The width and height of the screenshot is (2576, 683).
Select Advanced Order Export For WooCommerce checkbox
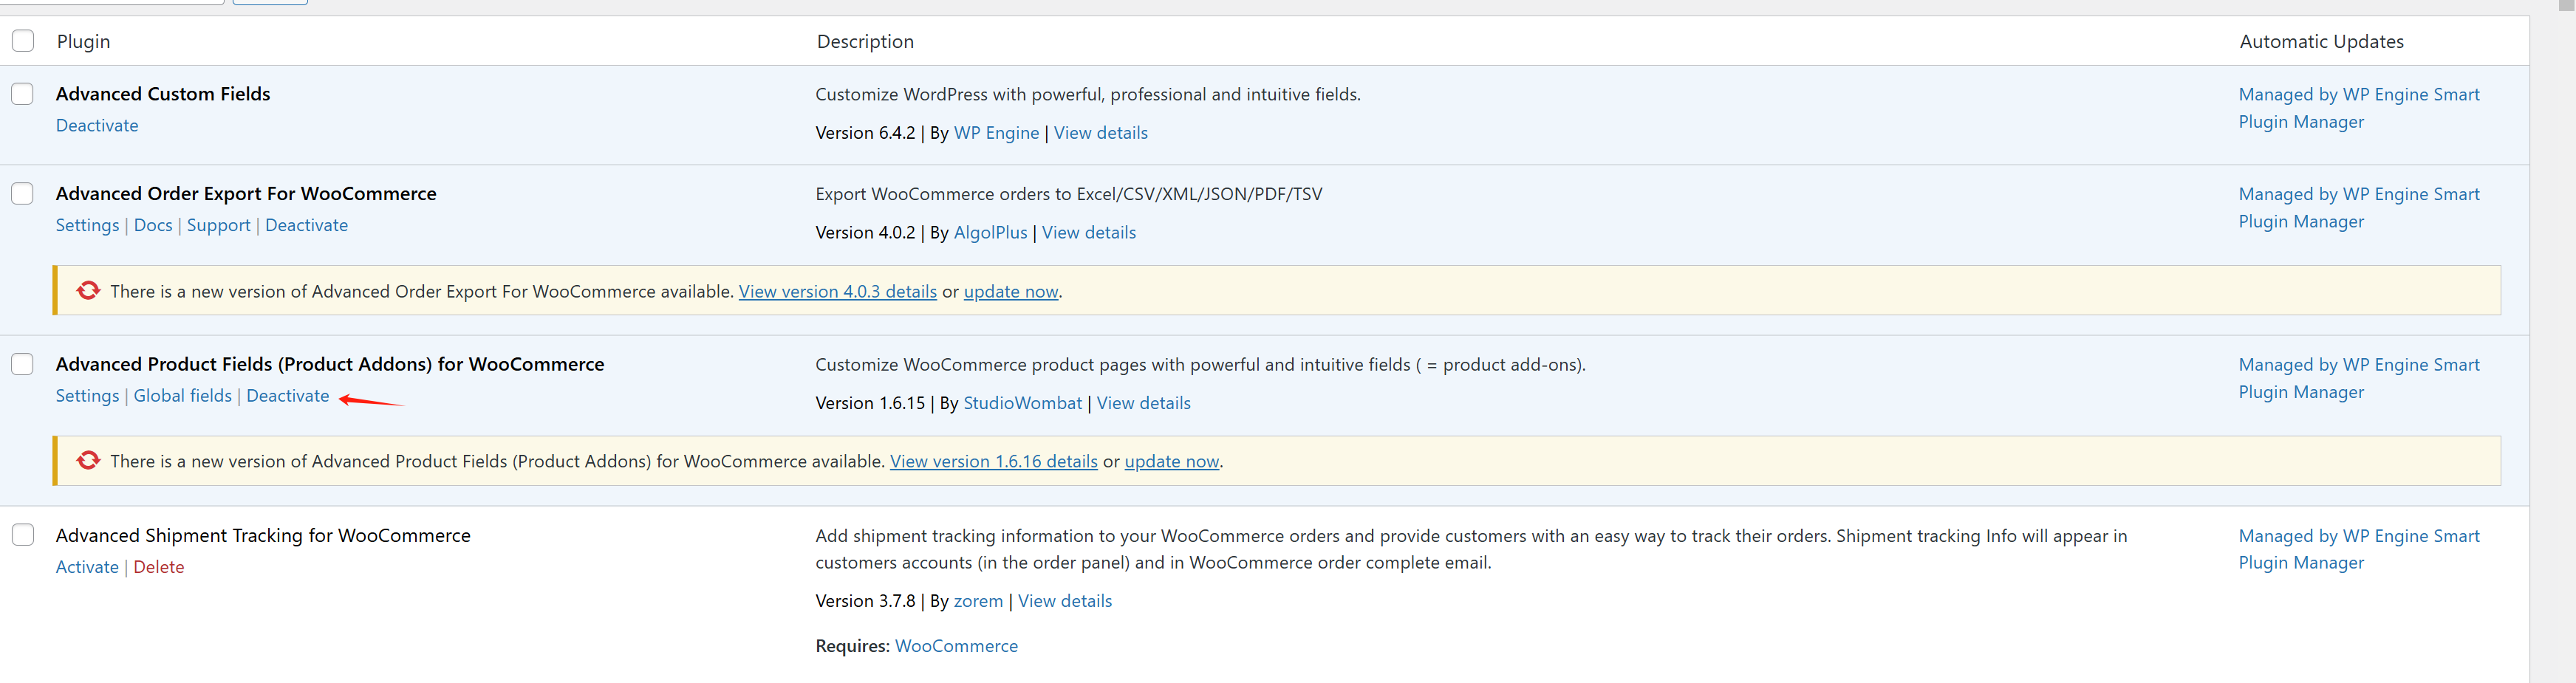pos(23,194)
